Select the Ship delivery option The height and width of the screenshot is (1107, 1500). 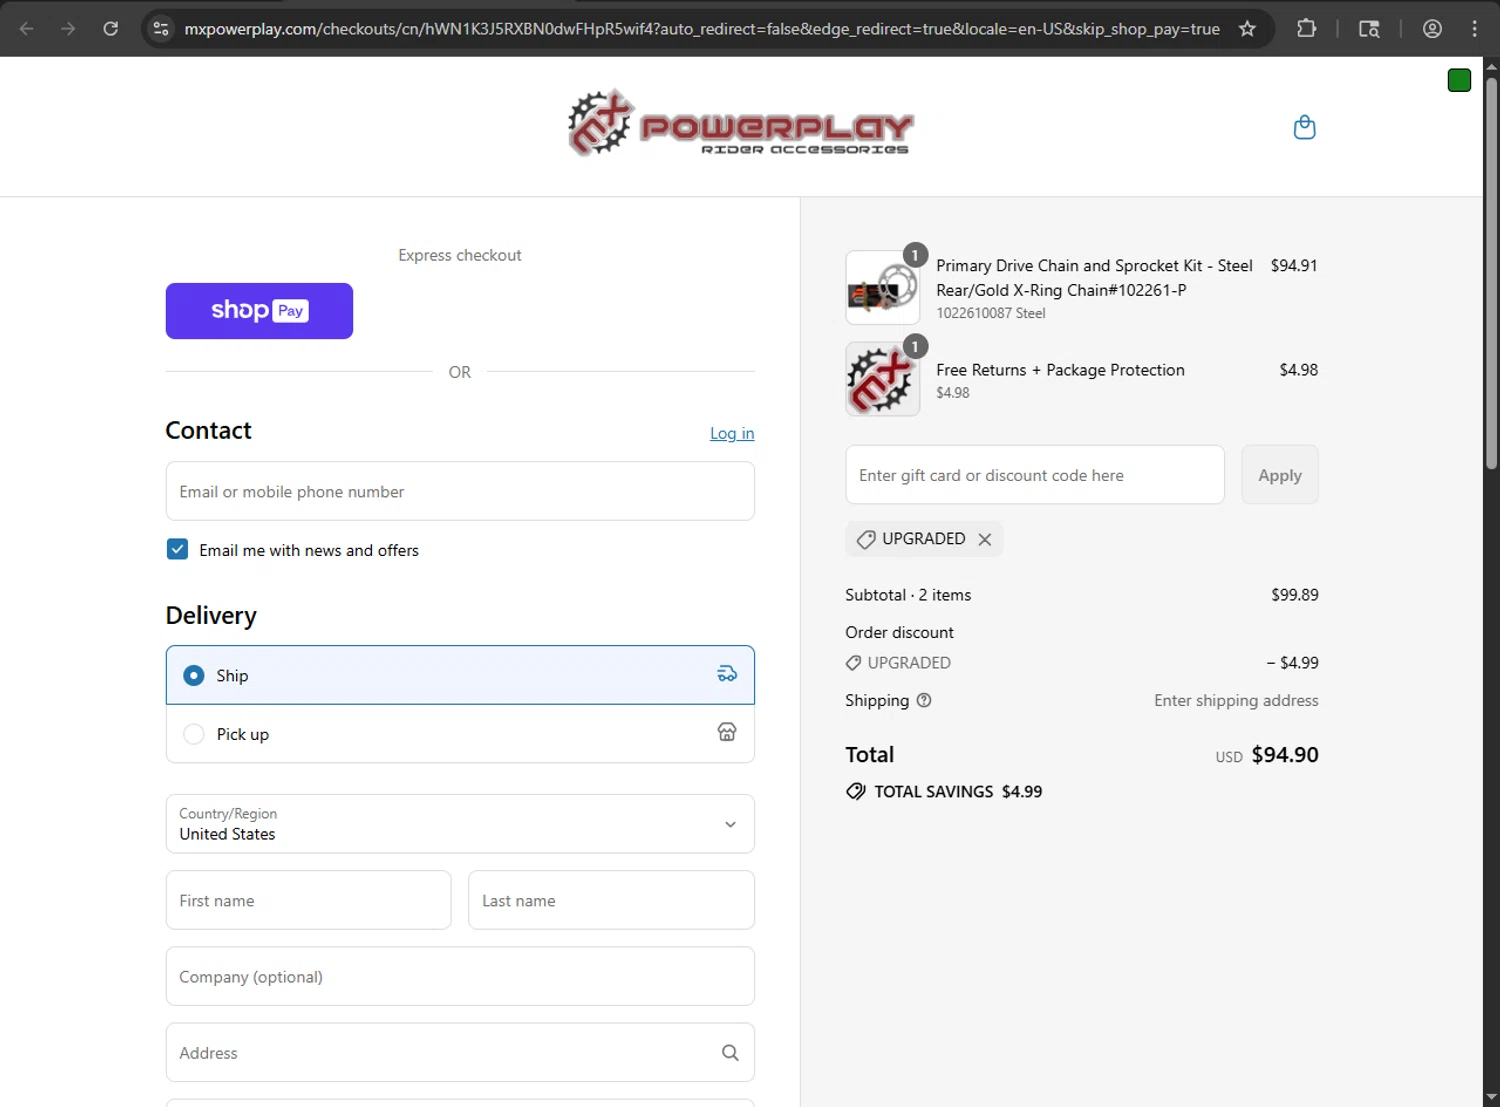(460, 675)
